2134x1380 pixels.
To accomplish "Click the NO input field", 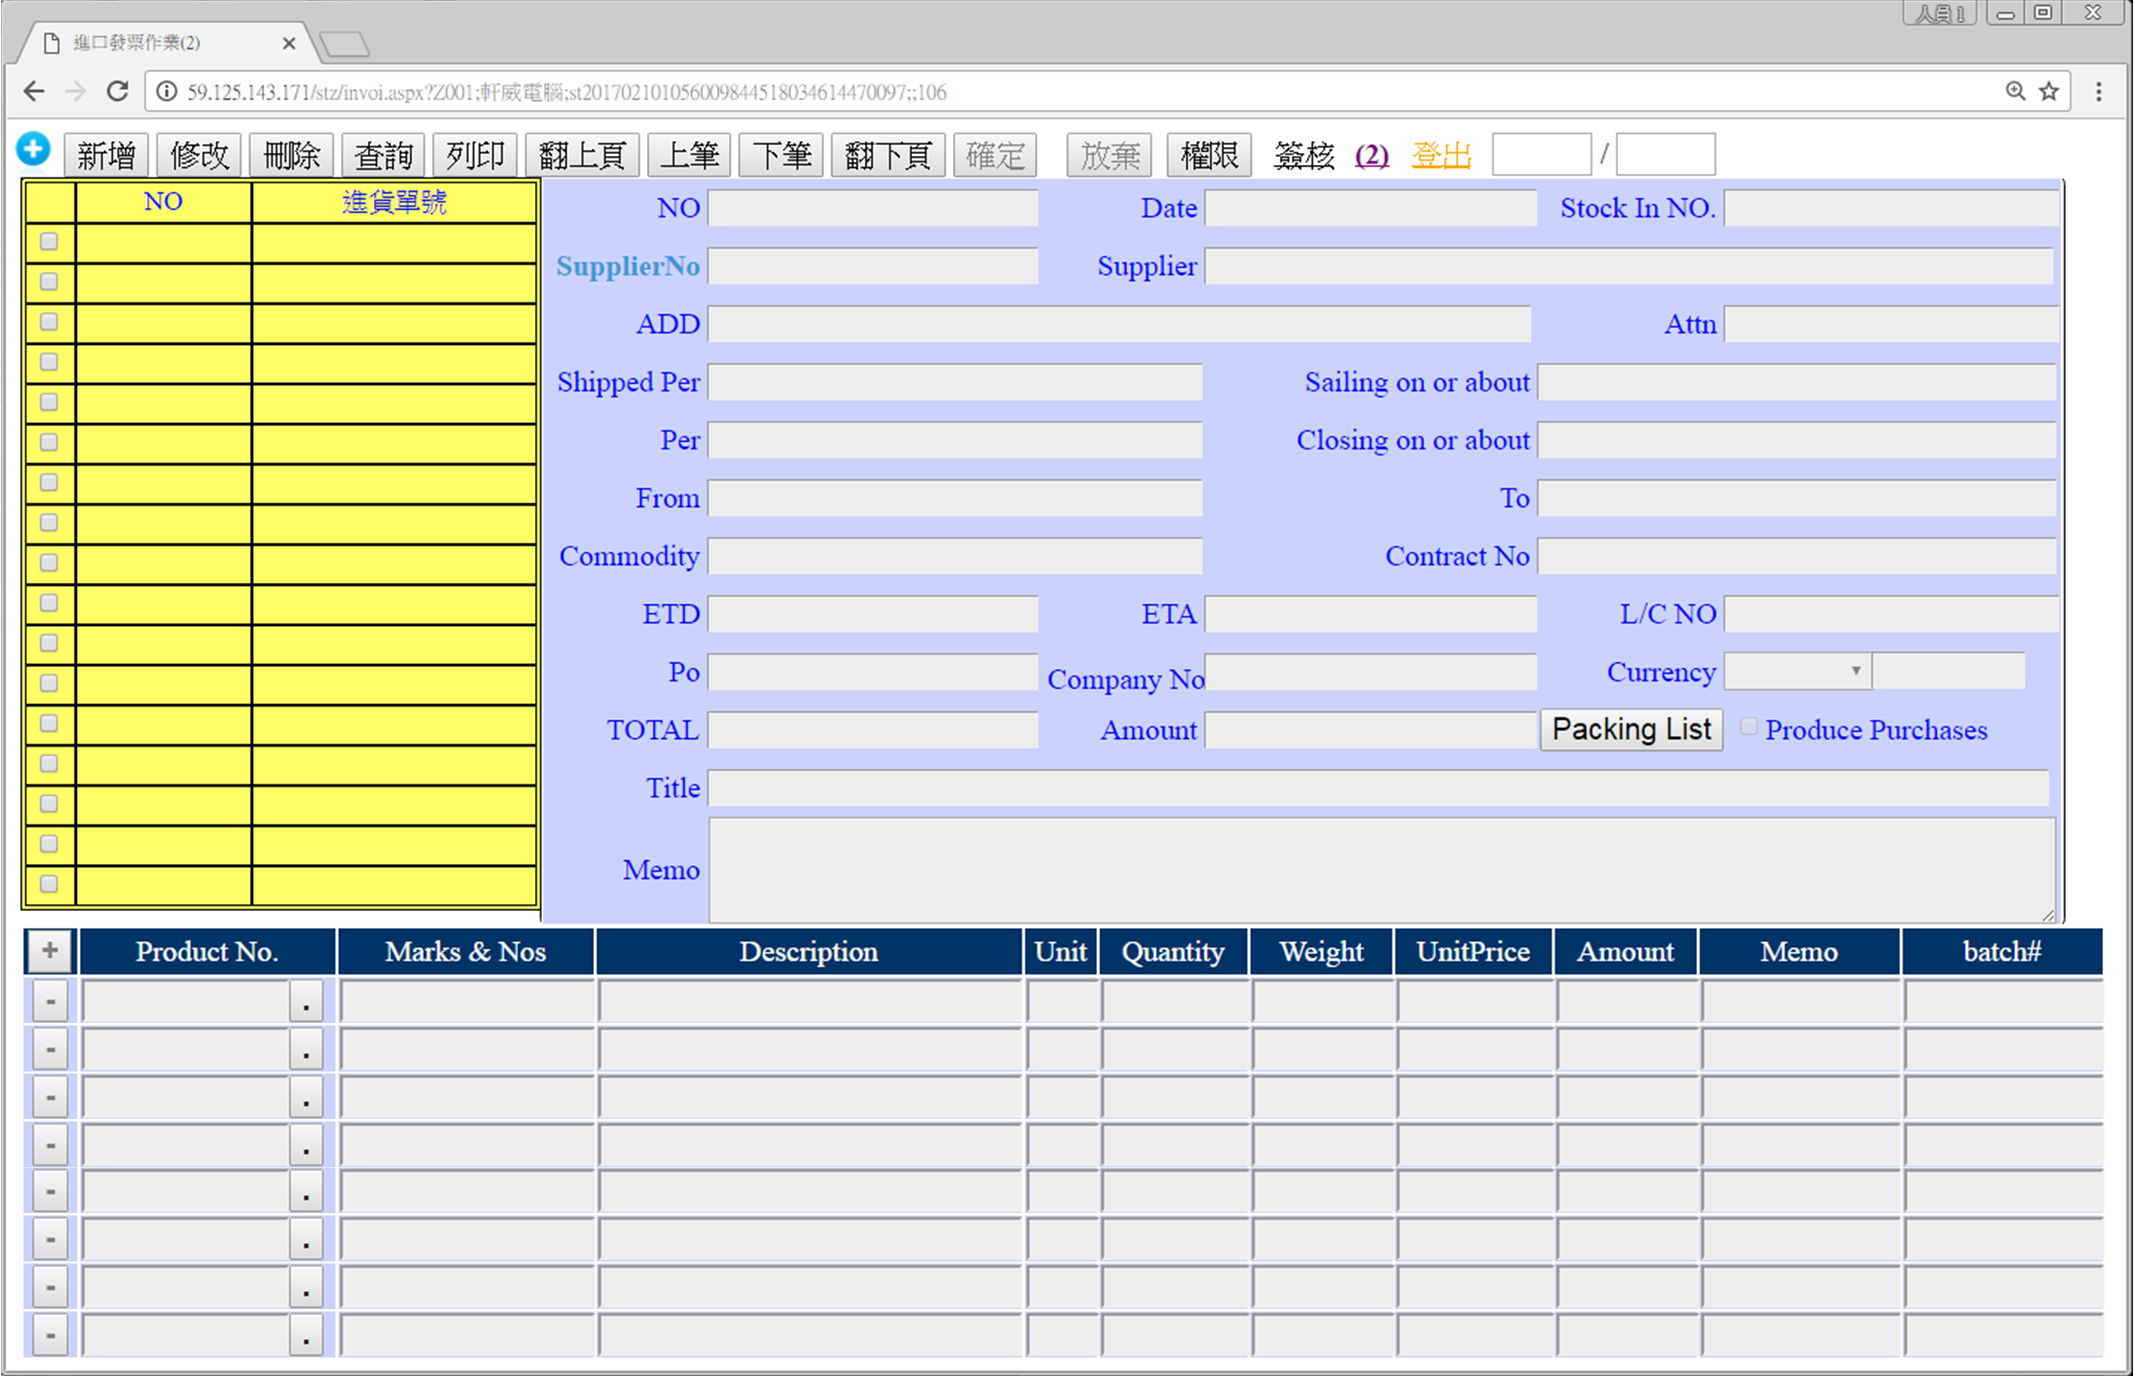I will 873,208.
